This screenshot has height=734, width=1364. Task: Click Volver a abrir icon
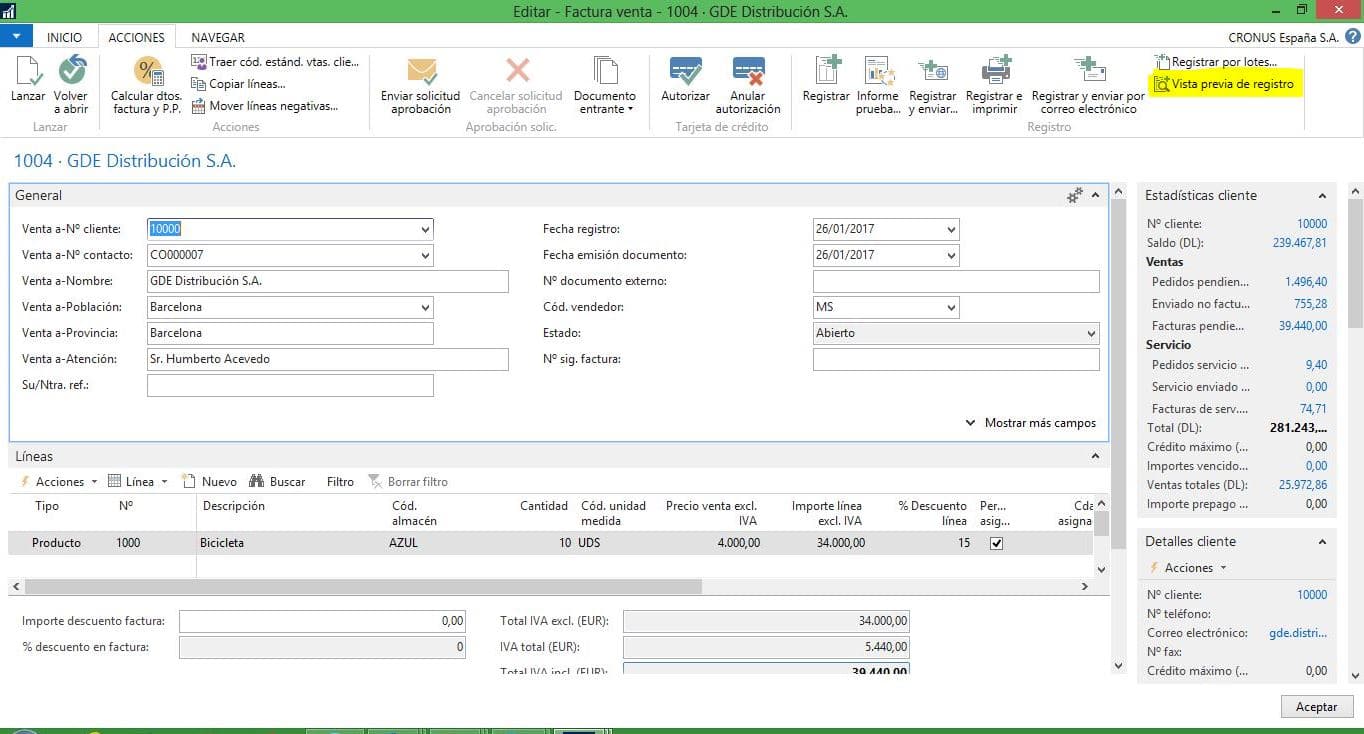(71, 72)
